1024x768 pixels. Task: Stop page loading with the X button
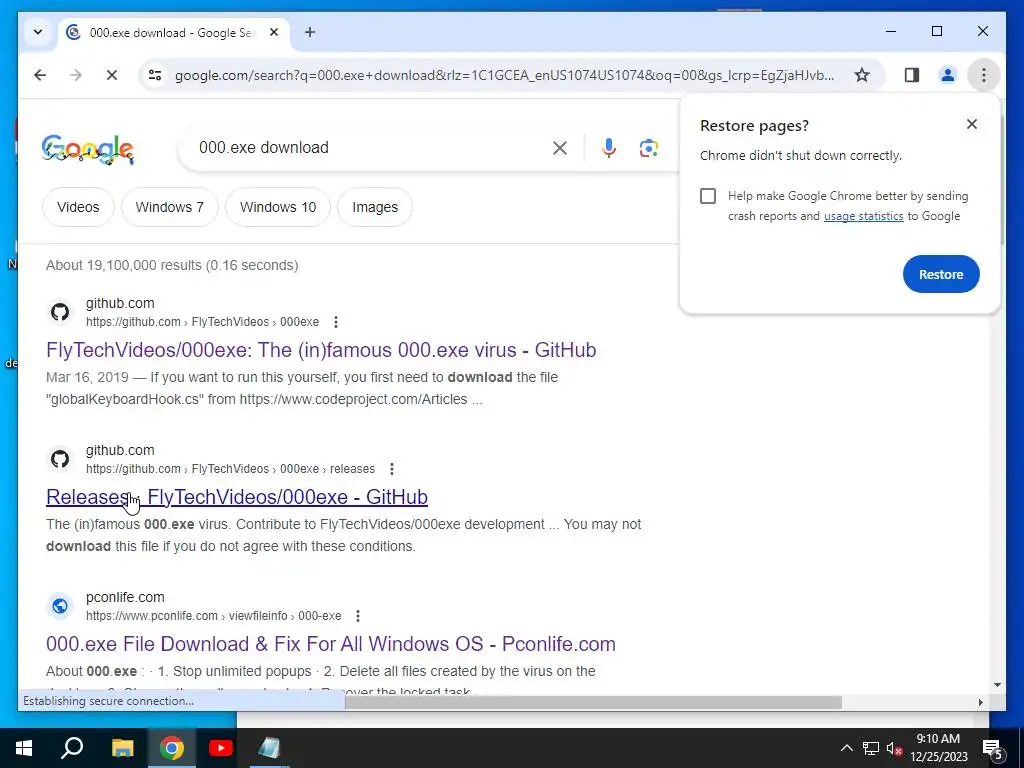pos(112,75)
